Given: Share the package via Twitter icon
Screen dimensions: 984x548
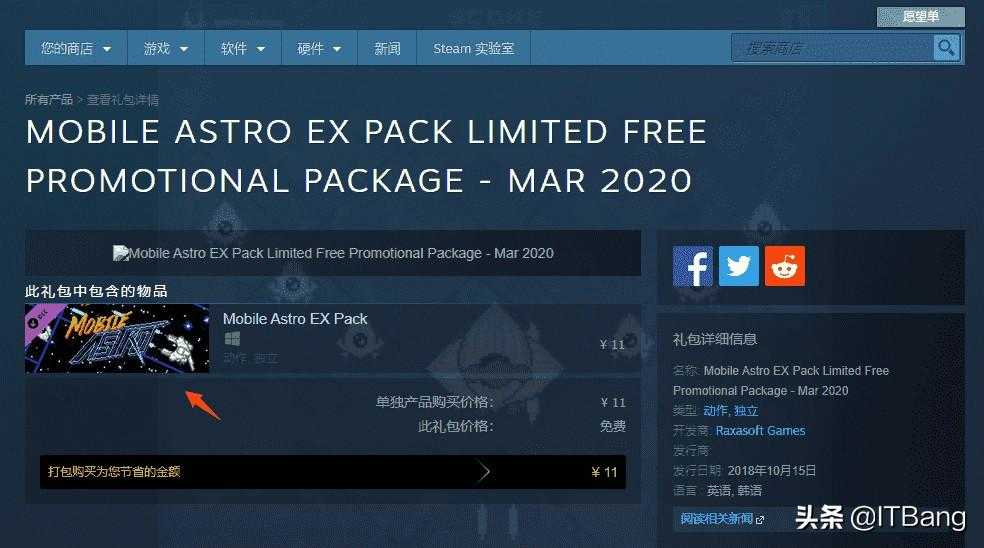Looking at the screenshot, I should coord(739,266).
